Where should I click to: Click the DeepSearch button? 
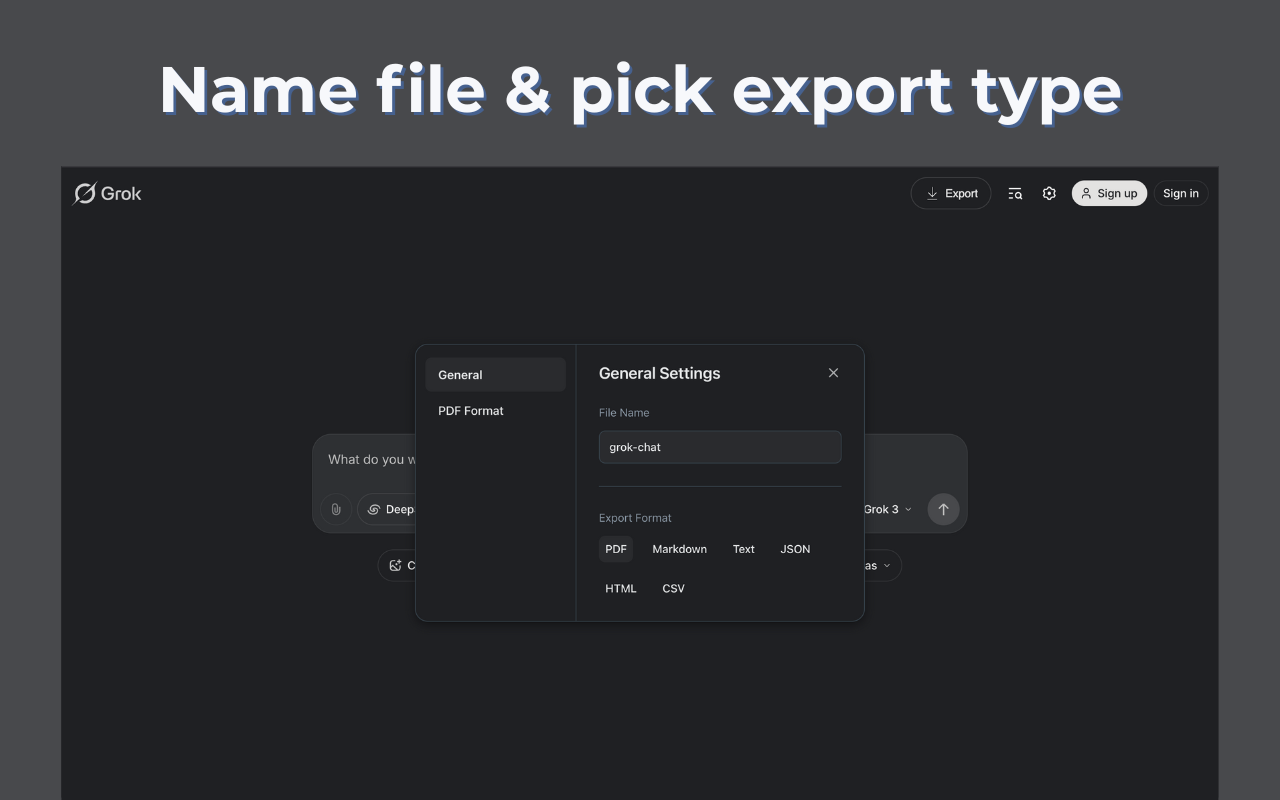tap(387, 509)
